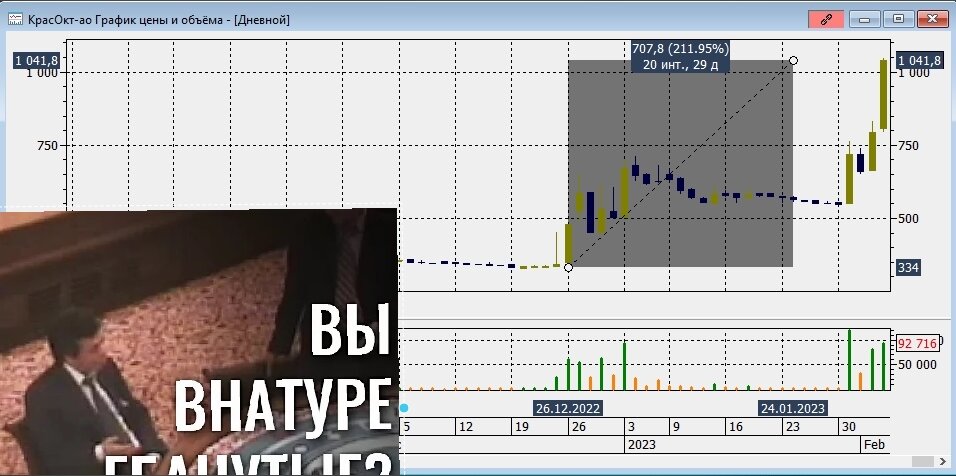Minimize the КрасОкт-ао chart window
956x476 pixels.
pyautogui.click(x=865, y=19)
